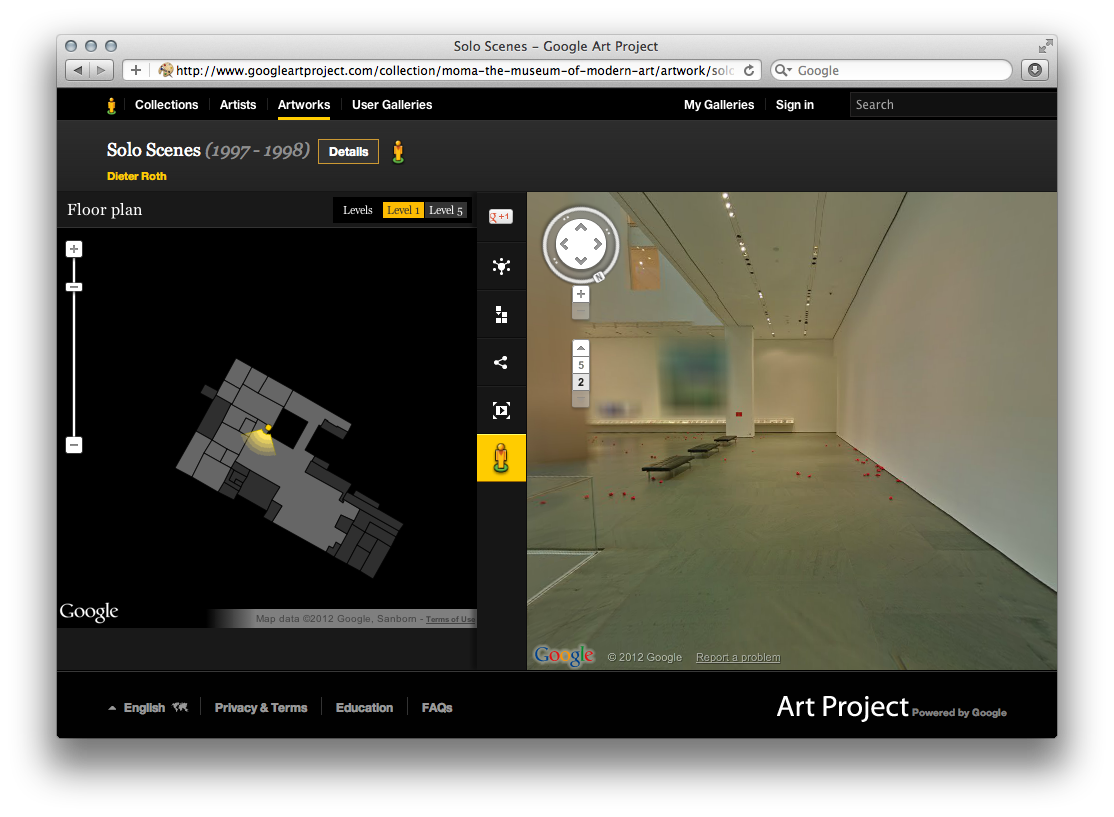Screen dimensions: 1114x817
Task: Click the Google +1 icon
Action: tap(500, 215)
